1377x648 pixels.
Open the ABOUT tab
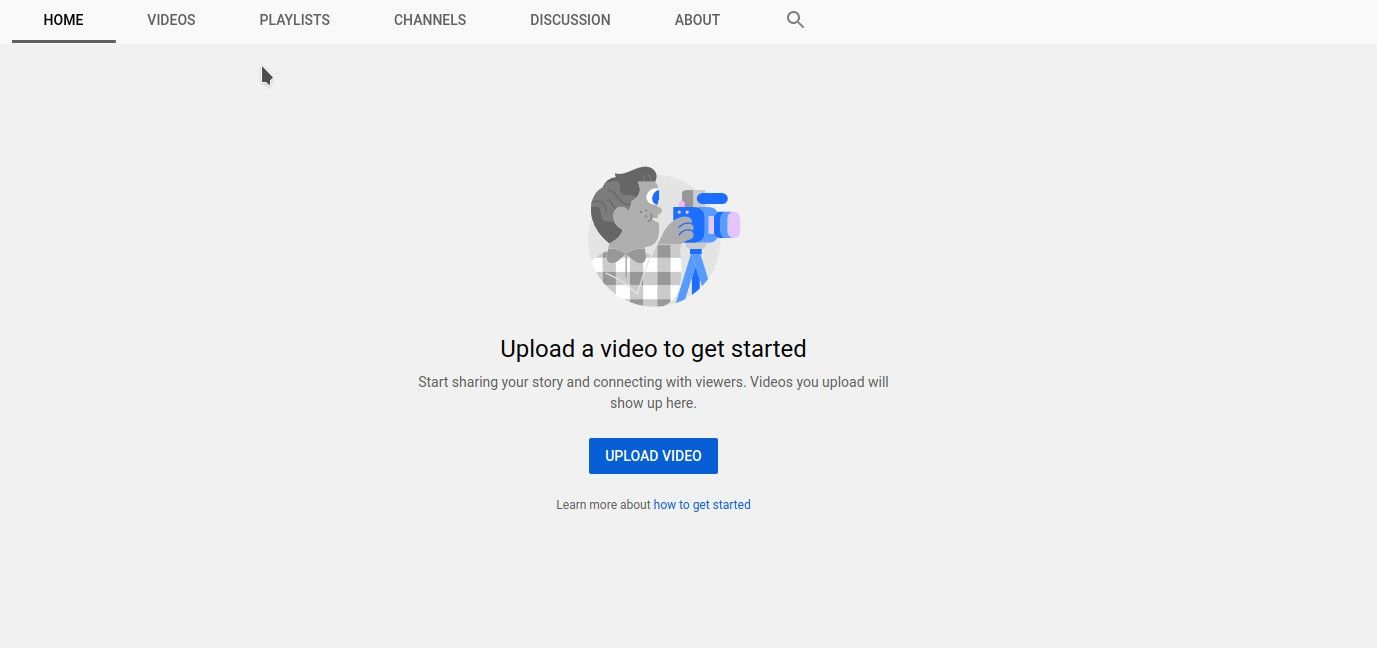(697, 20)
